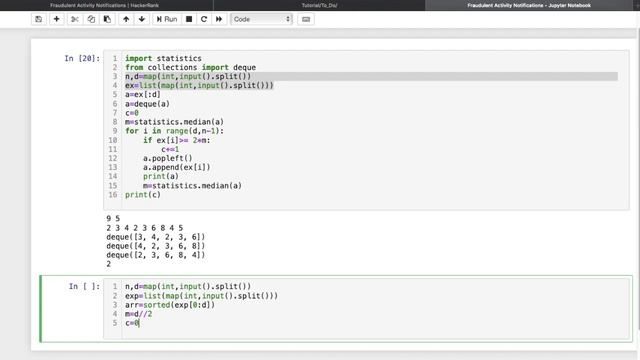The width and height of the screenshot is (640, 360).
Task: Click the 'if ex[i]>= 2*m:' line
Action: pyautogui.click(x=177, y=140)
